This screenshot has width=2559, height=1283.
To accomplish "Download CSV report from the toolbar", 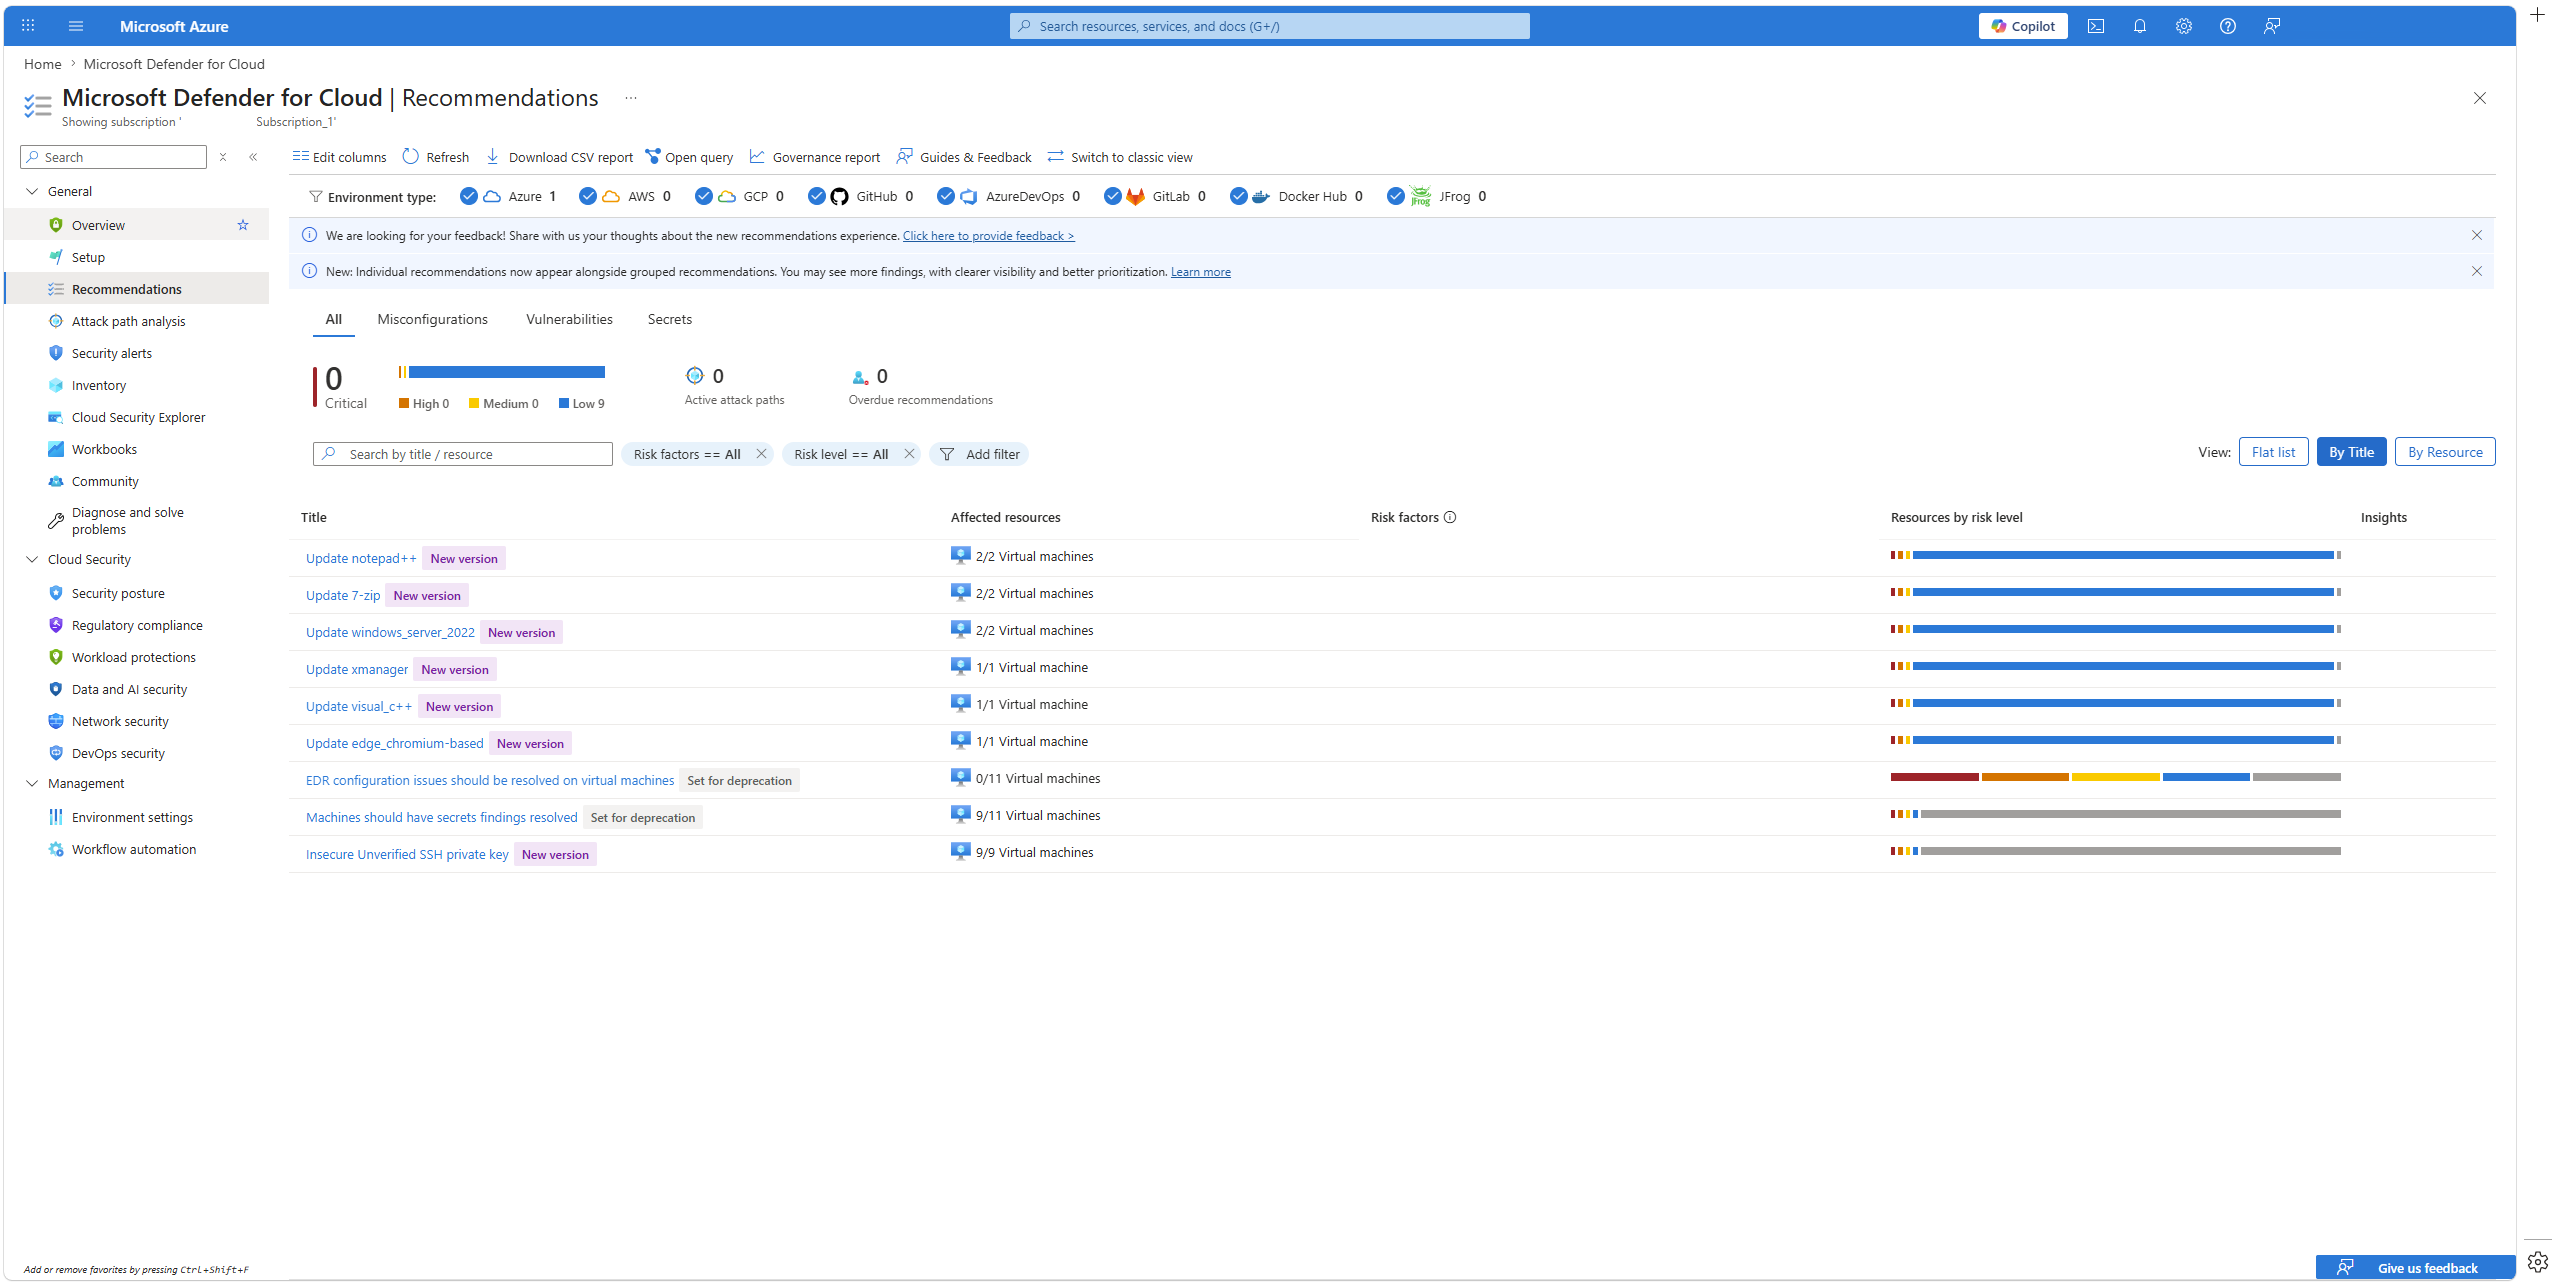I will 560,157.
